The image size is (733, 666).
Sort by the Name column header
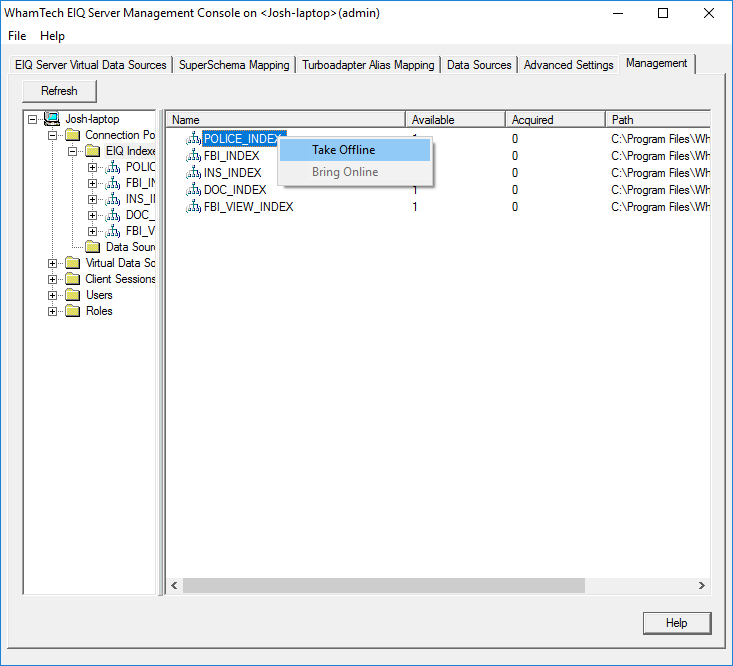(286, 120)
